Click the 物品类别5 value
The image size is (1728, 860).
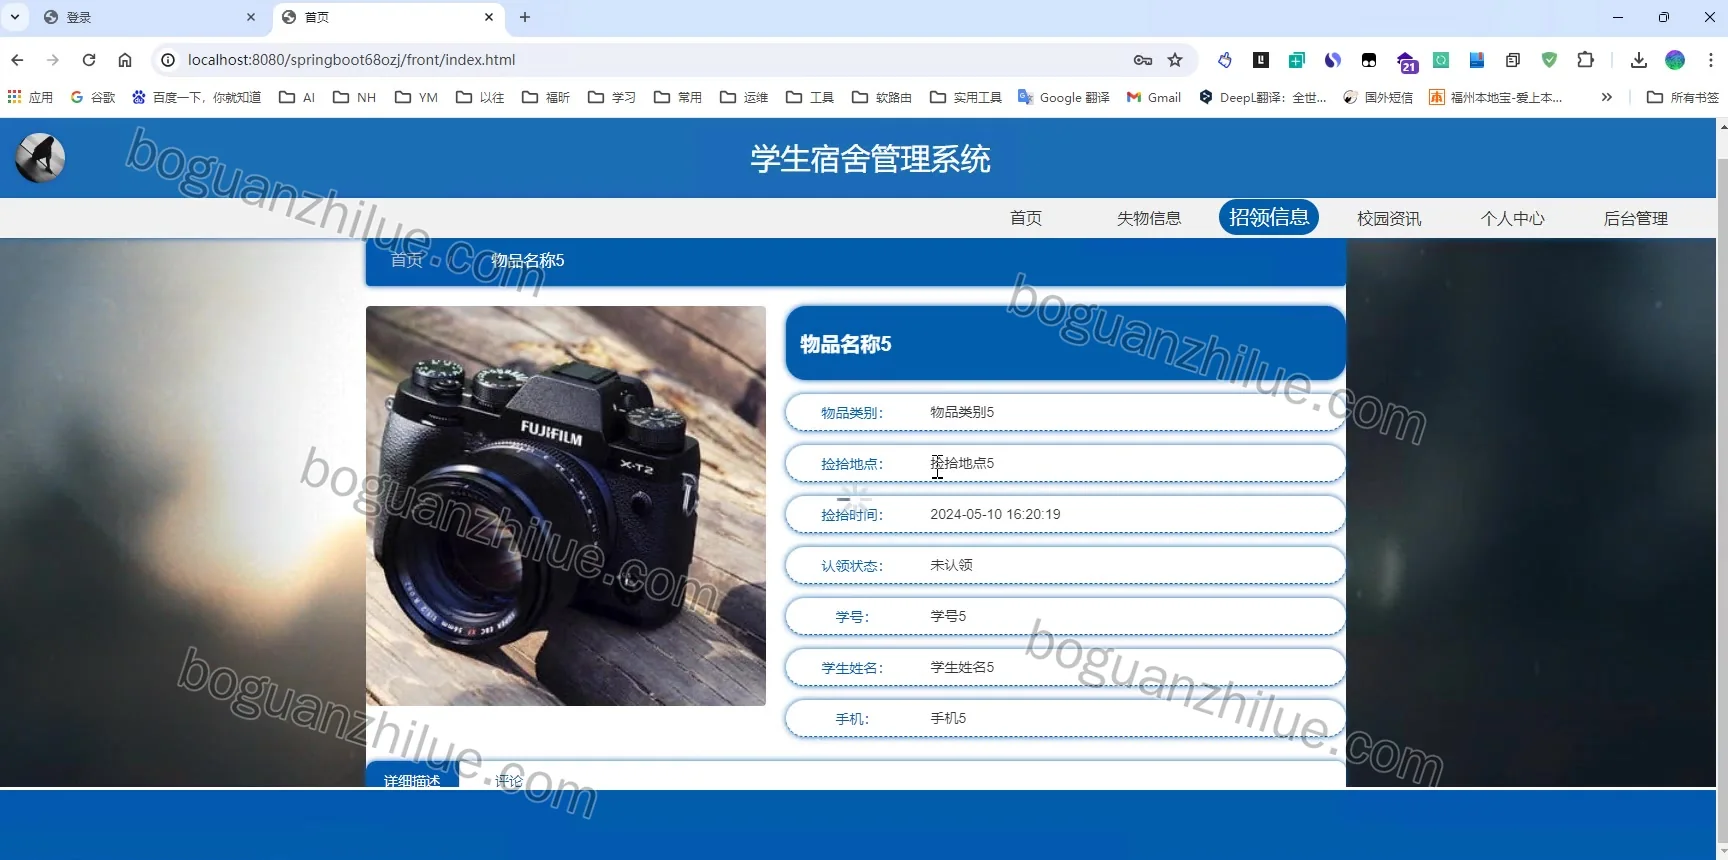[x=962, y=412]
